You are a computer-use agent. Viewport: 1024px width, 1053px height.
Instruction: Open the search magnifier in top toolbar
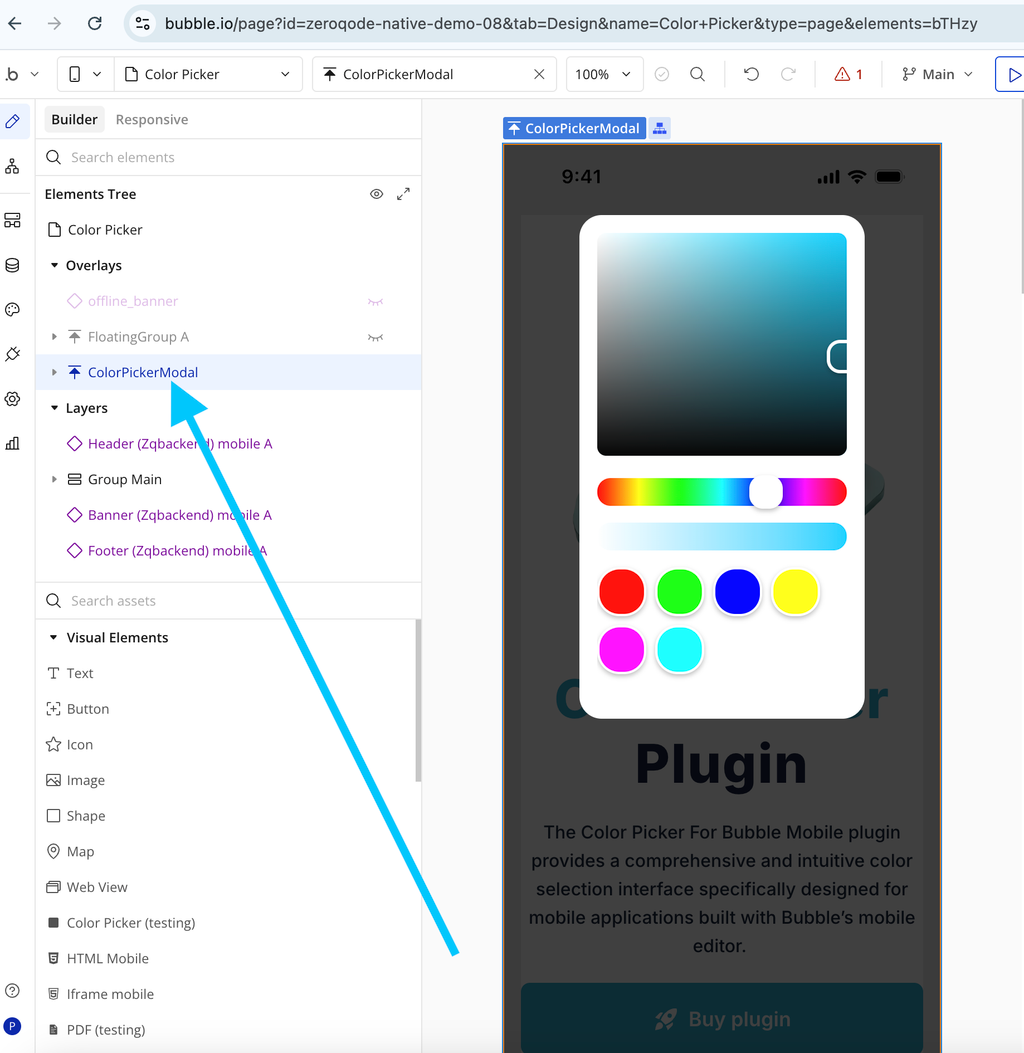click(x=698, y=74)
